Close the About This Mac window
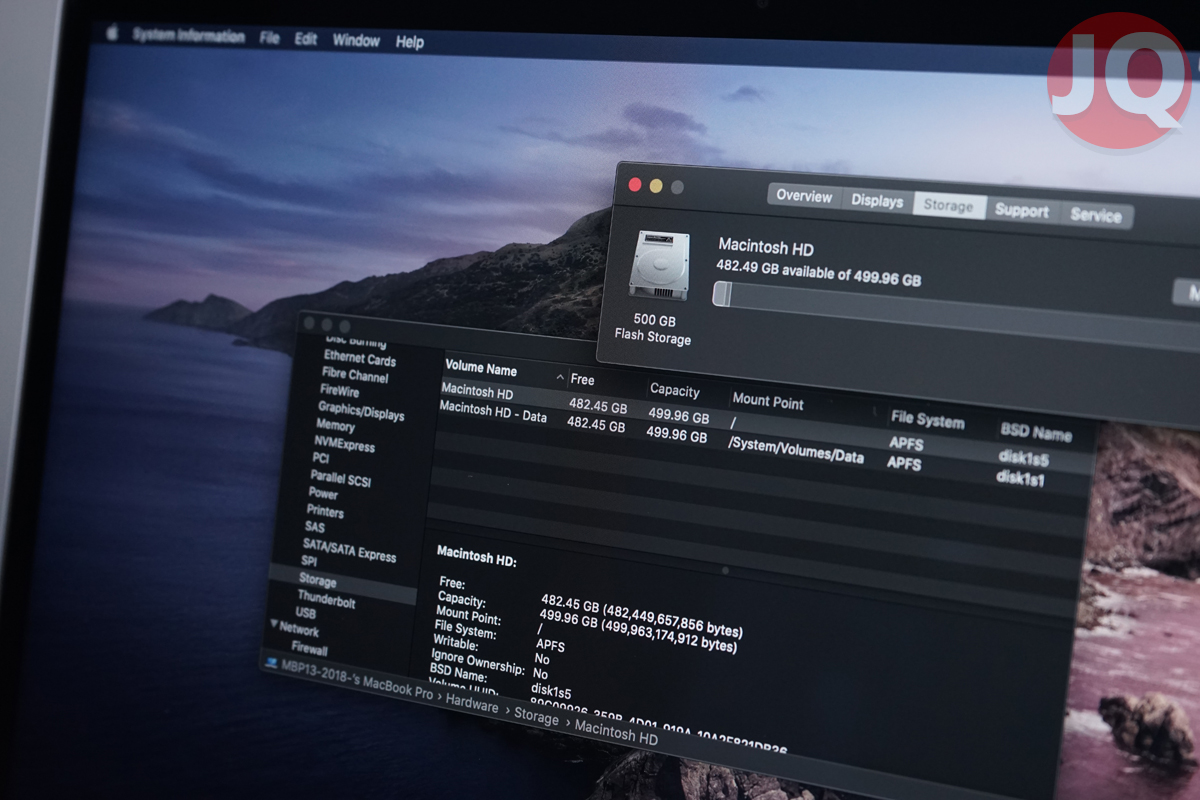Screen dimensions: 1200x800 [x=634, y=184]
